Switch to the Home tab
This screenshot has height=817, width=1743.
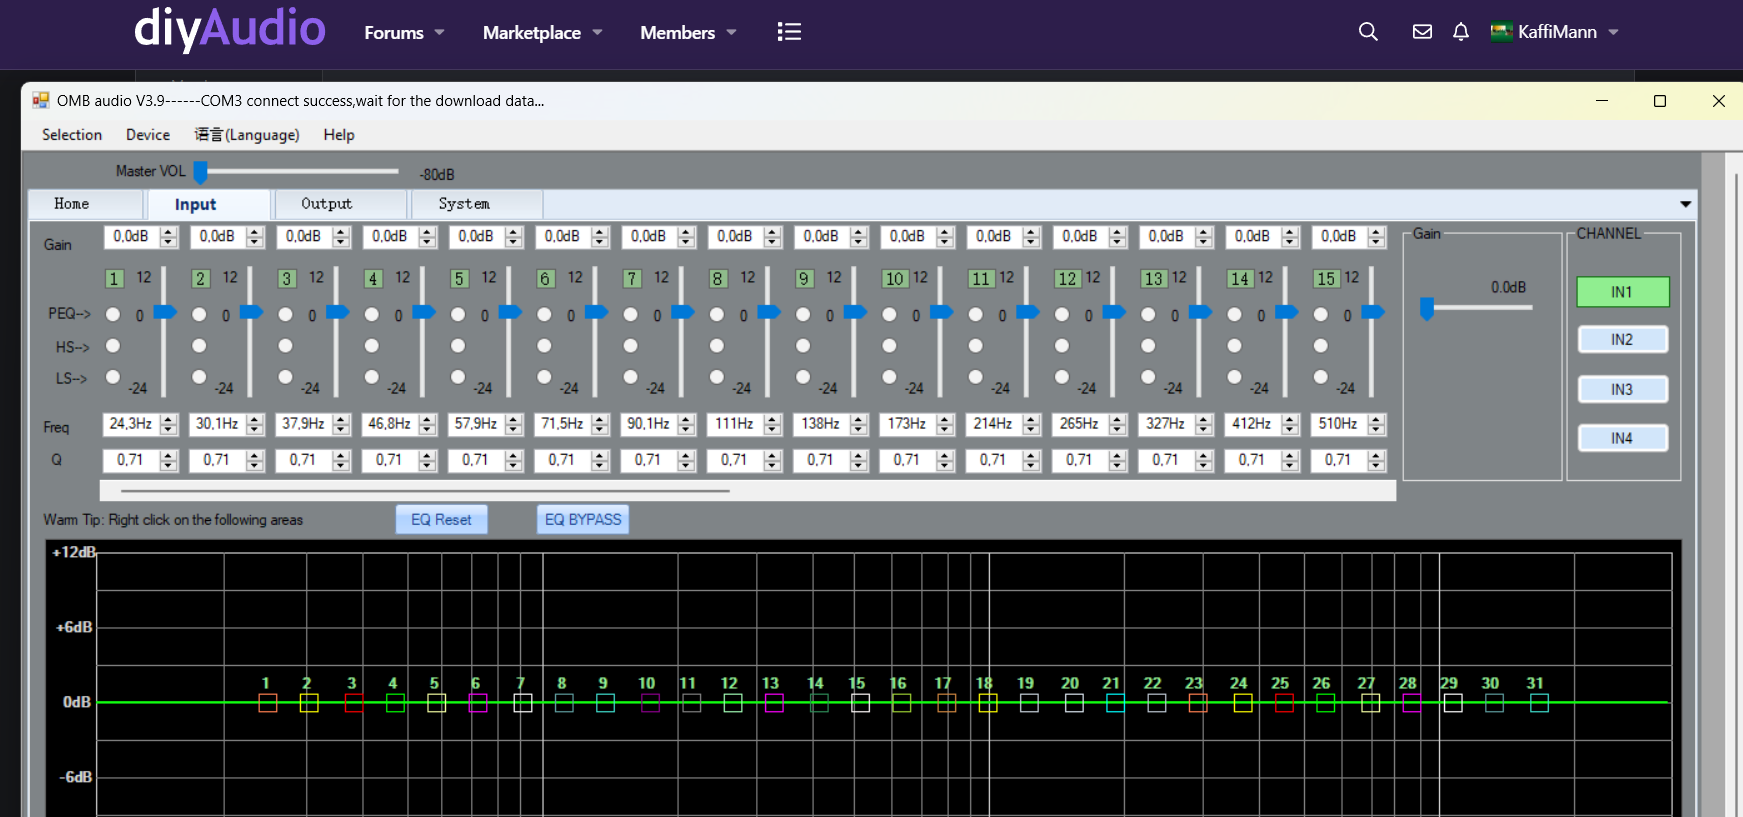(x=86, y=204)
